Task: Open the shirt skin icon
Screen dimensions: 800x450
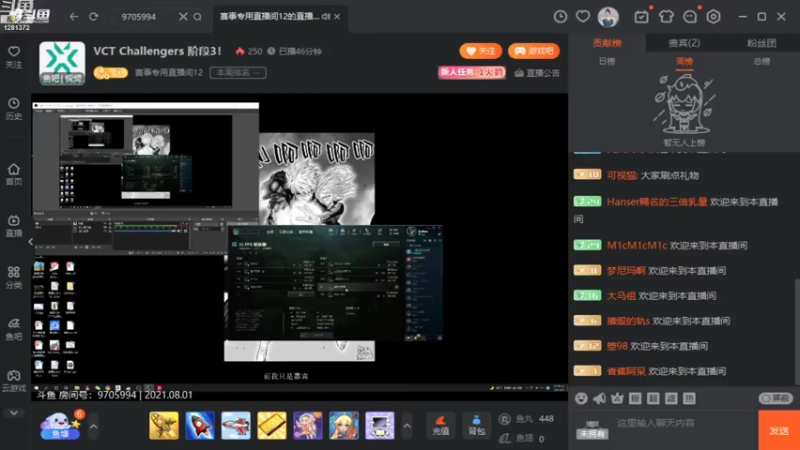Action: click(x=666, y=17)
